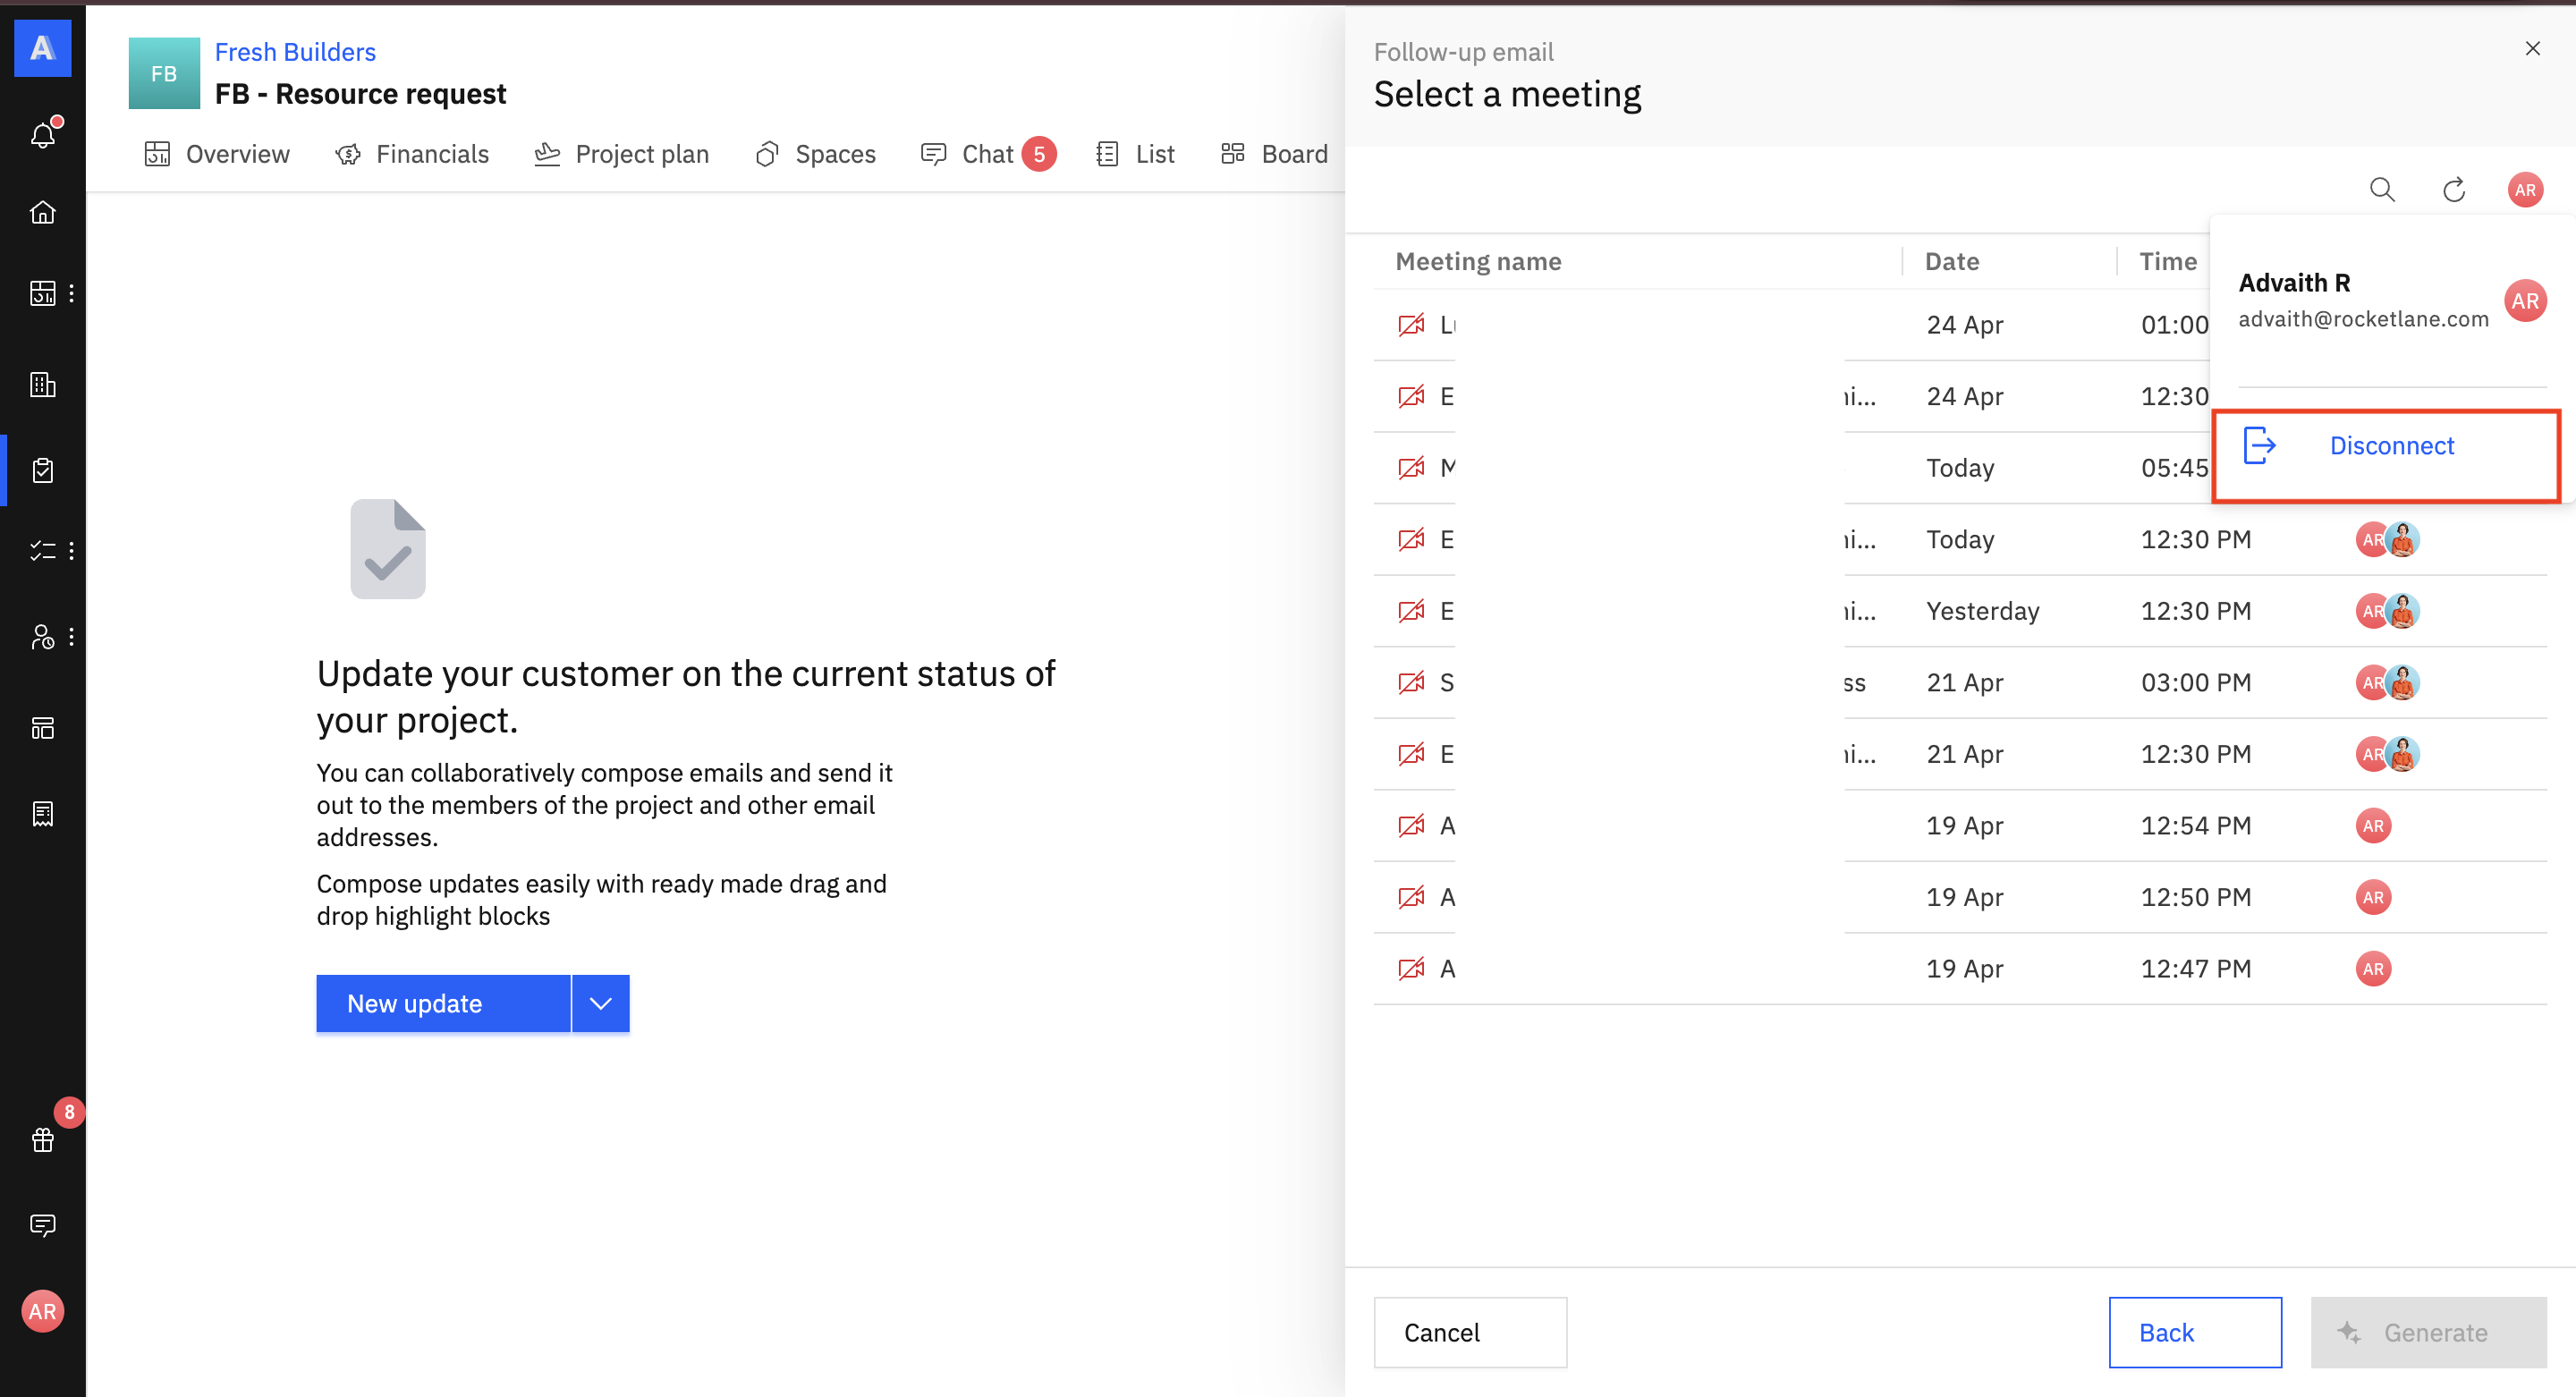The height and width of the screenshot is (1397, 2576).
Task: Click the Disconnect option
Action: (x=2390, y=446)
